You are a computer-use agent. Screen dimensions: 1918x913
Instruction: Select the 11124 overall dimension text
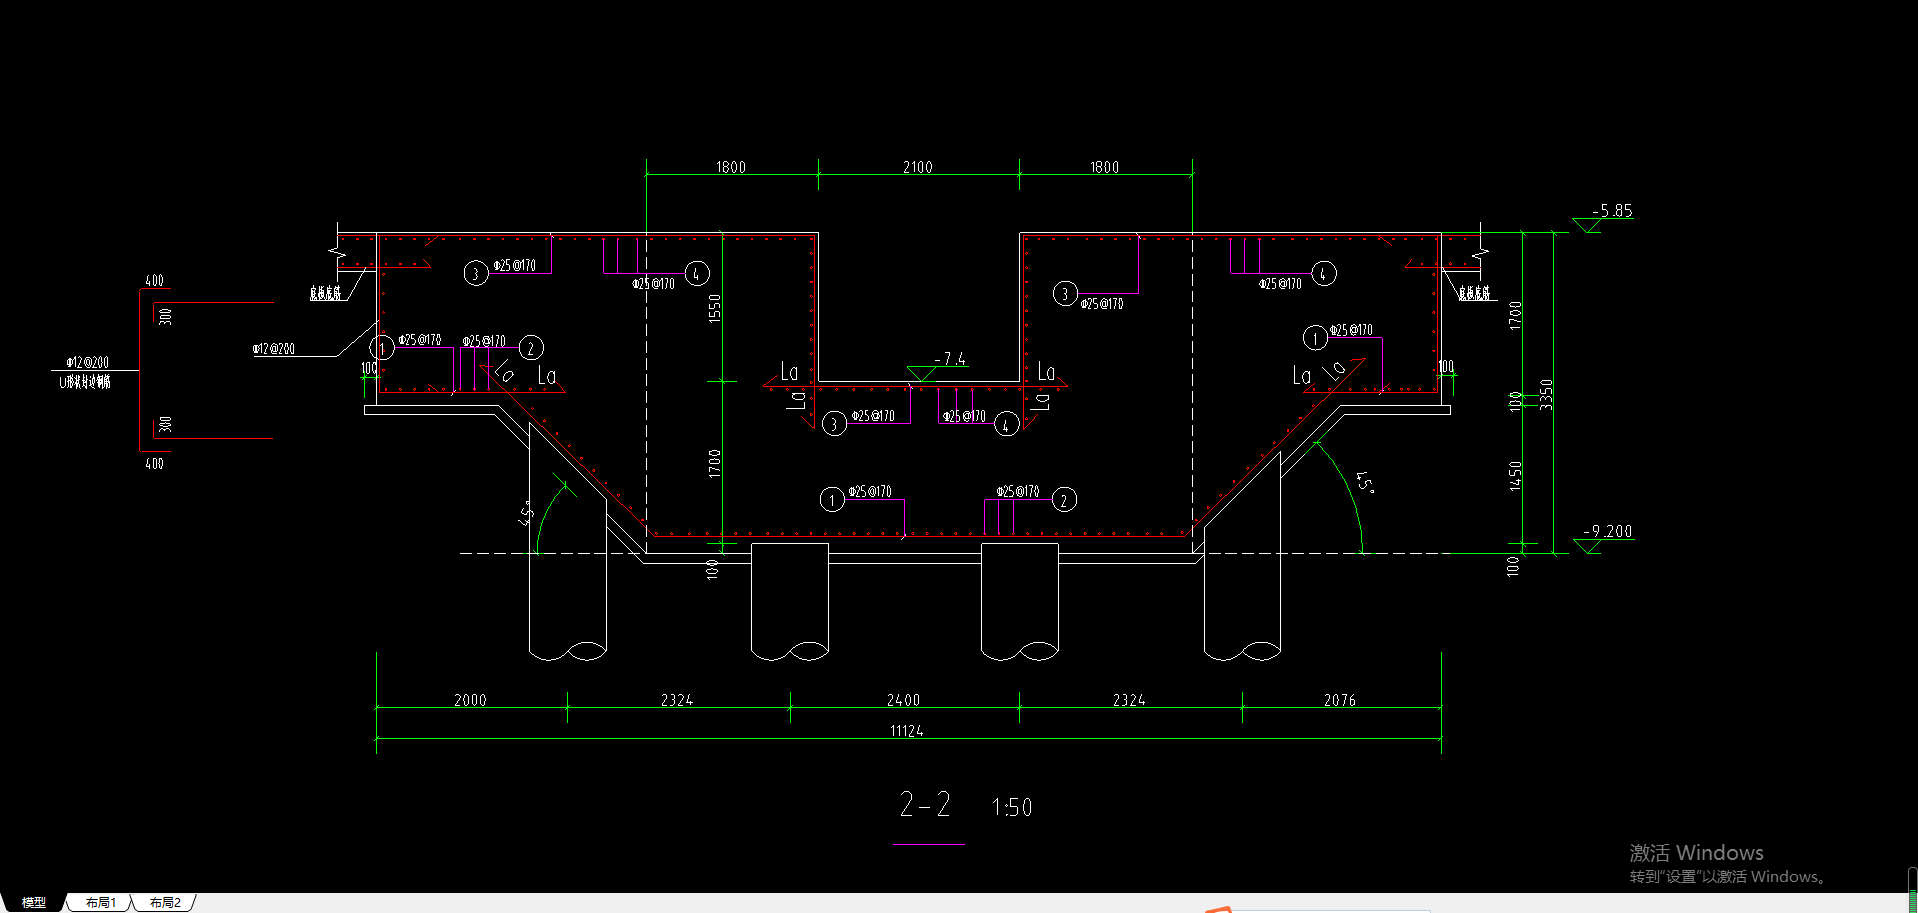click(x=907, y=731)
